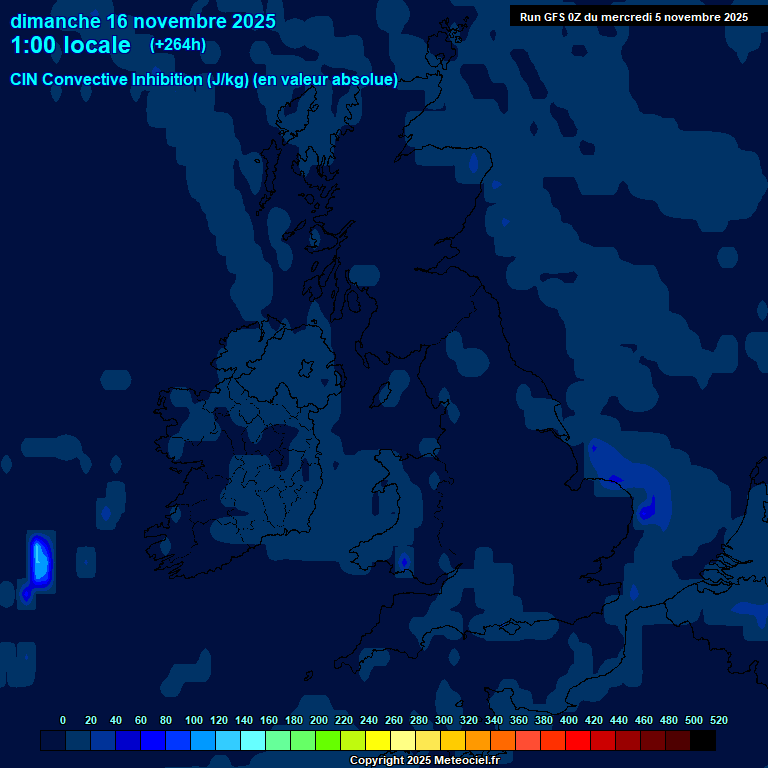Click the legend value label 0

pyautogui.click(x=63, y=720)
